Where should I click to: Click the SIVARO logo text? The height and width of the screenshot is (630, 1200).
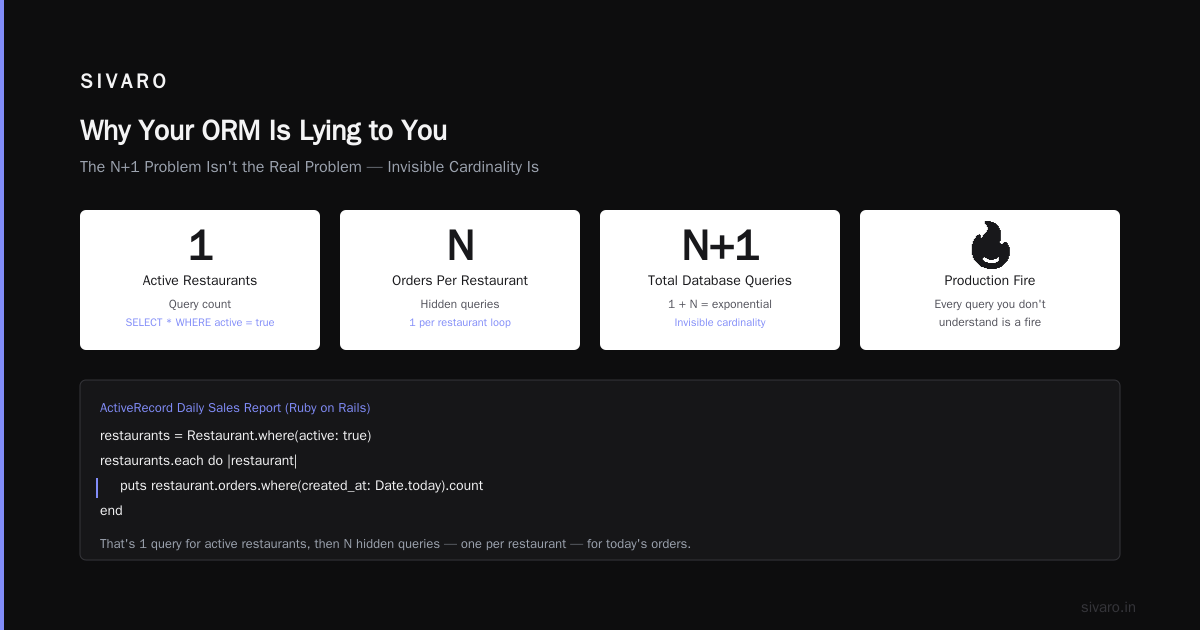124,82
